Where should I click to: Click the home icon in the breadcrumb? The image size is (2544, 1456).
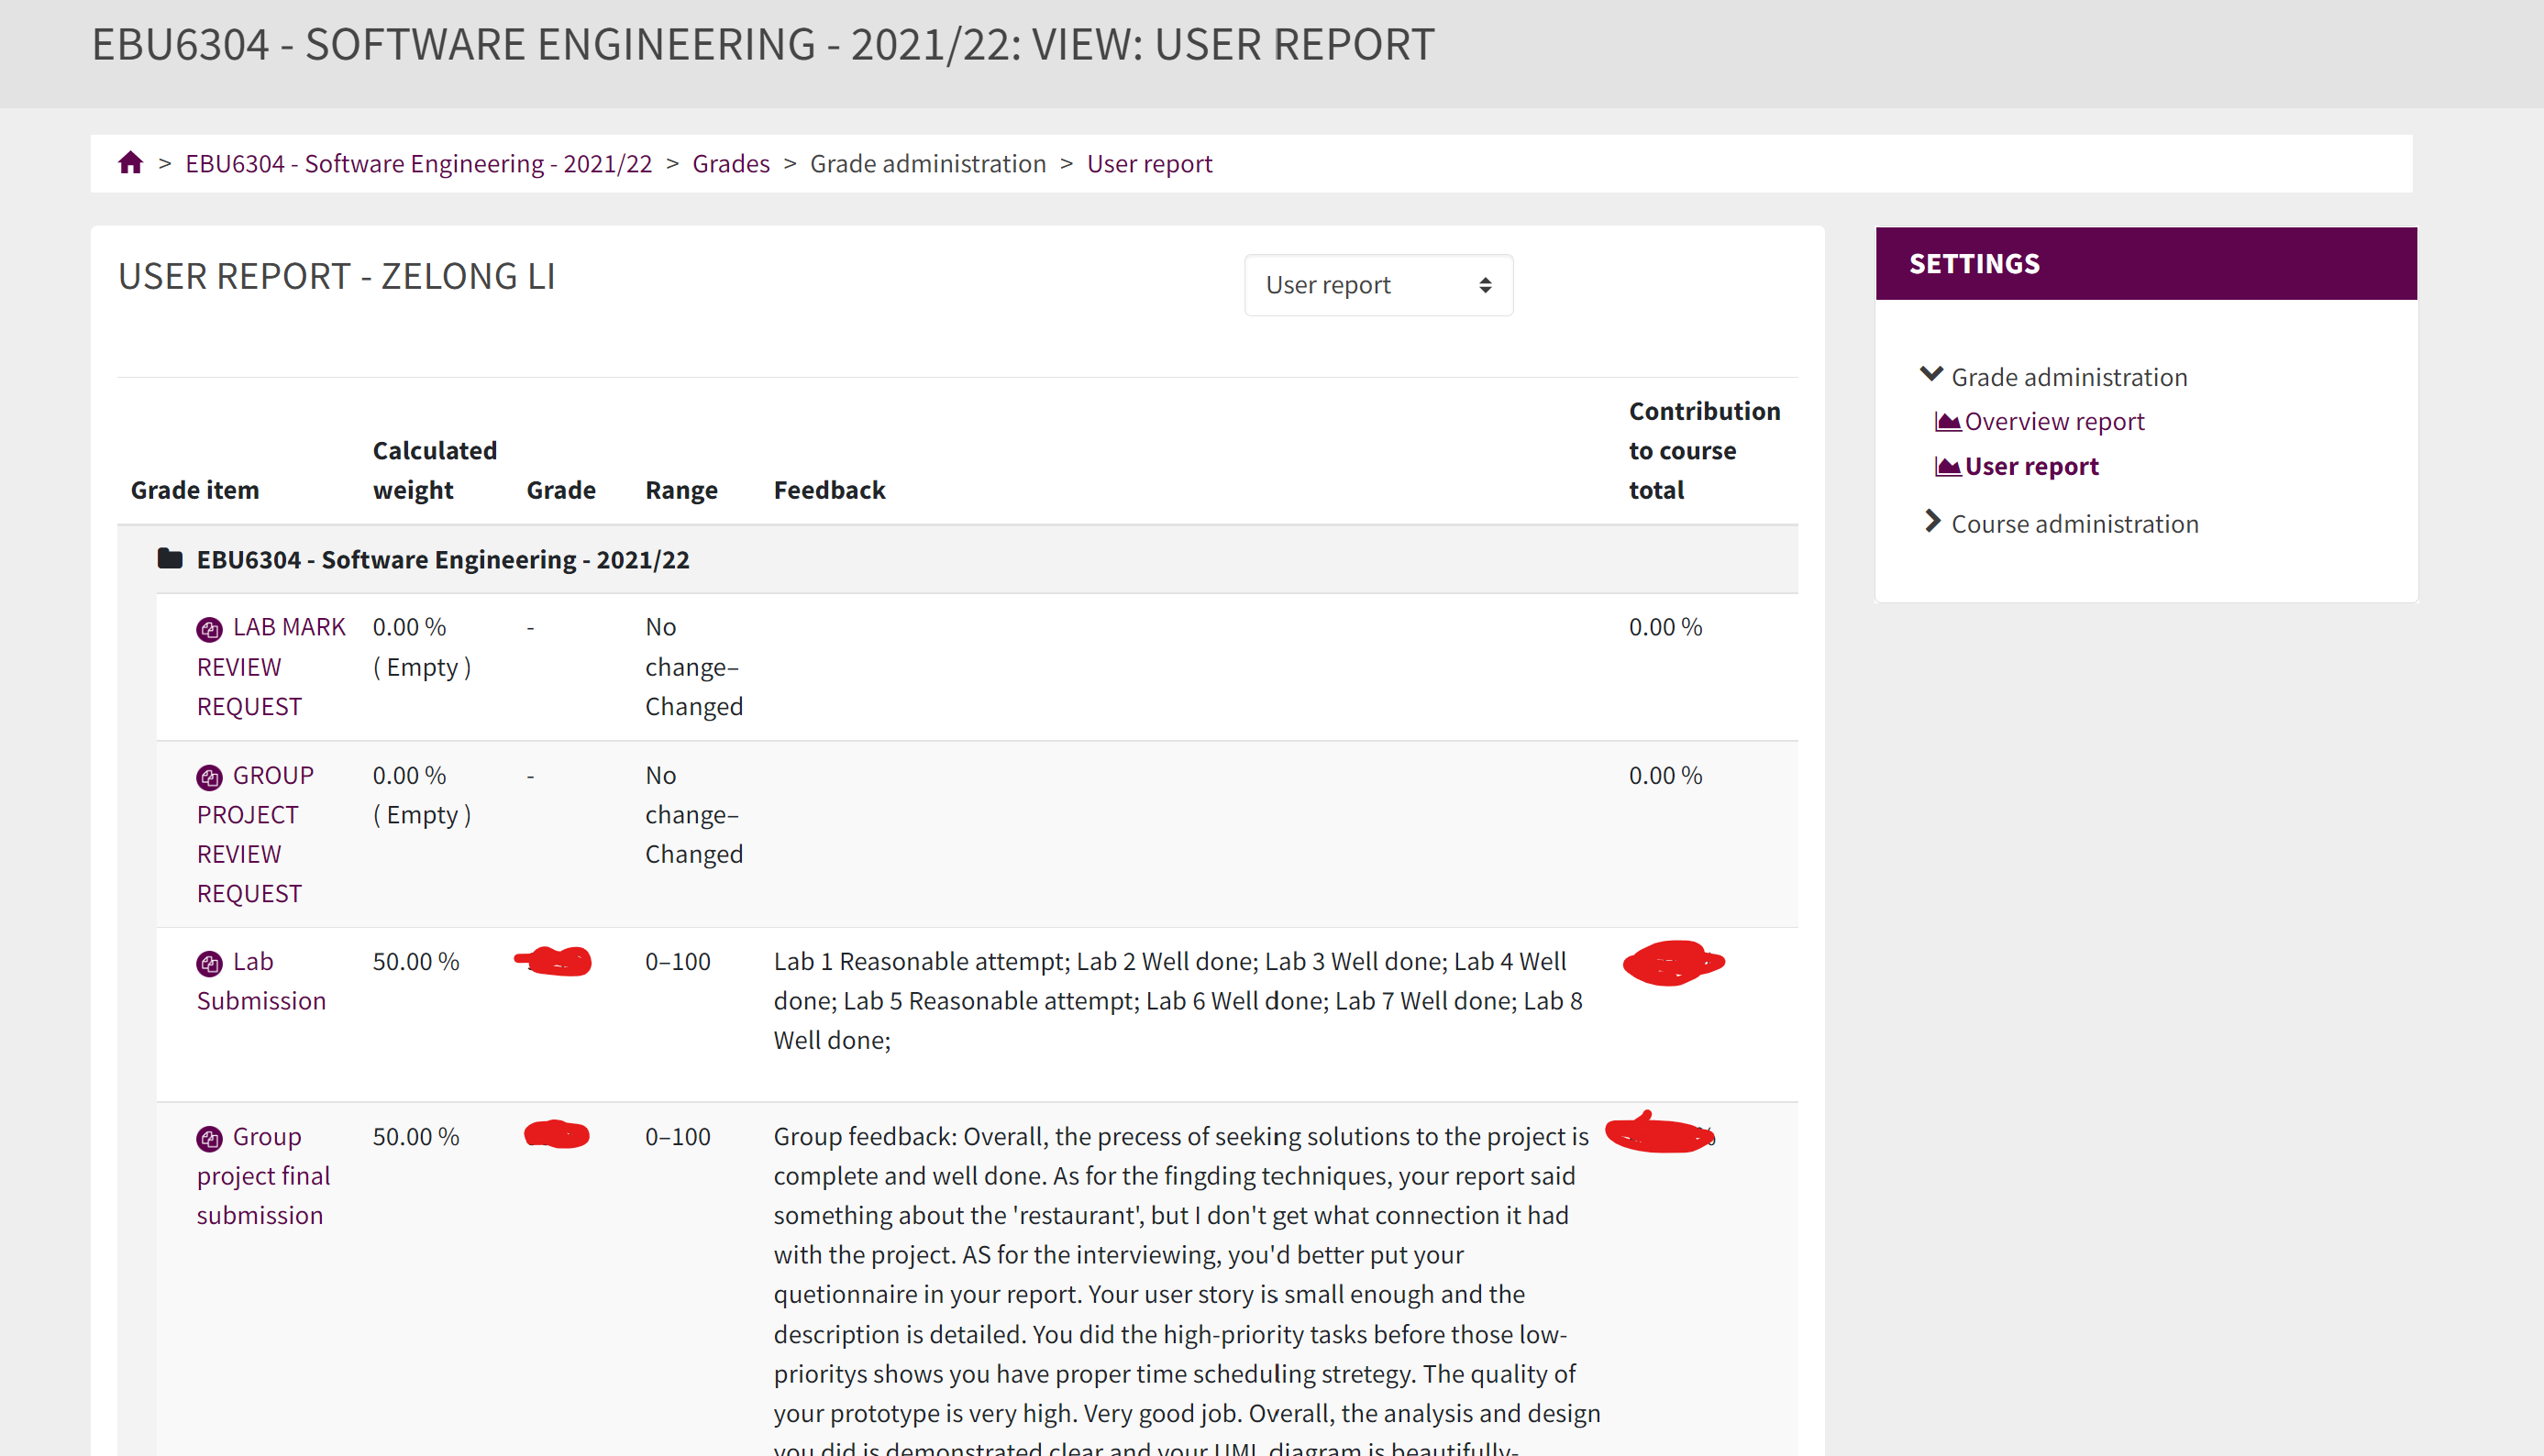[131, 162]
